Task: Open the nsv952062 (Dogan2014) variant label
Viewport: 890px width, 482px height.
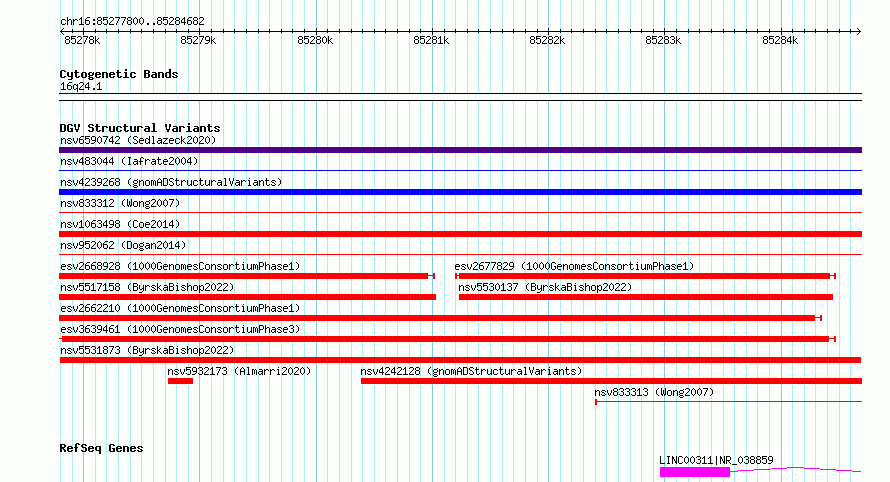Action: pyautogui.click(x=123, y=245)
